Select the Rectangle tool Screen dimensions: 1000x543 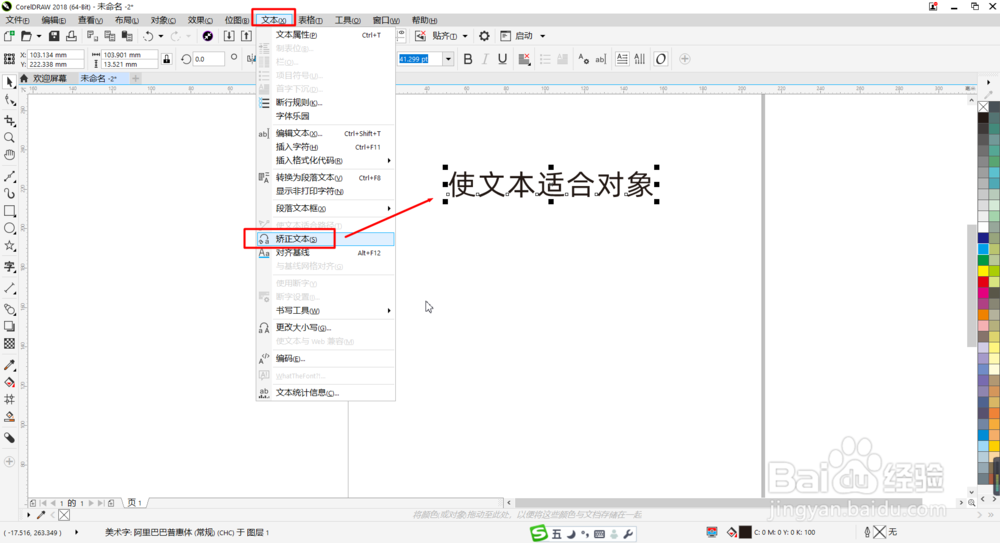click(x=10, y=211)
